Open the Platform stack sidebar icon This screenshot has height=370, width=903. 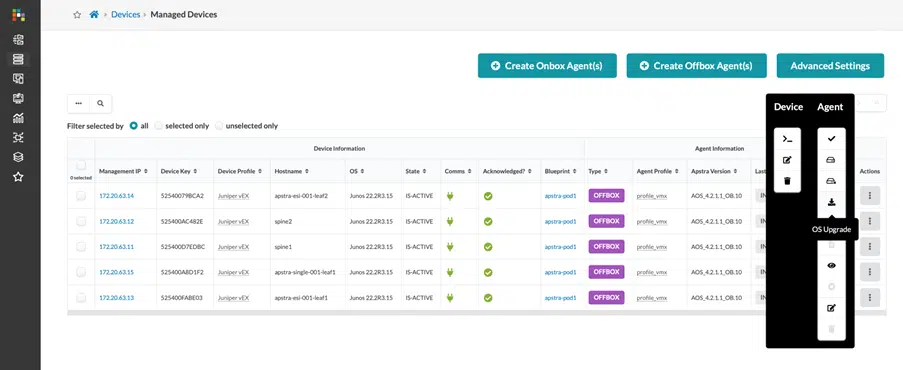pyautogui.click(x=18, y=157)
